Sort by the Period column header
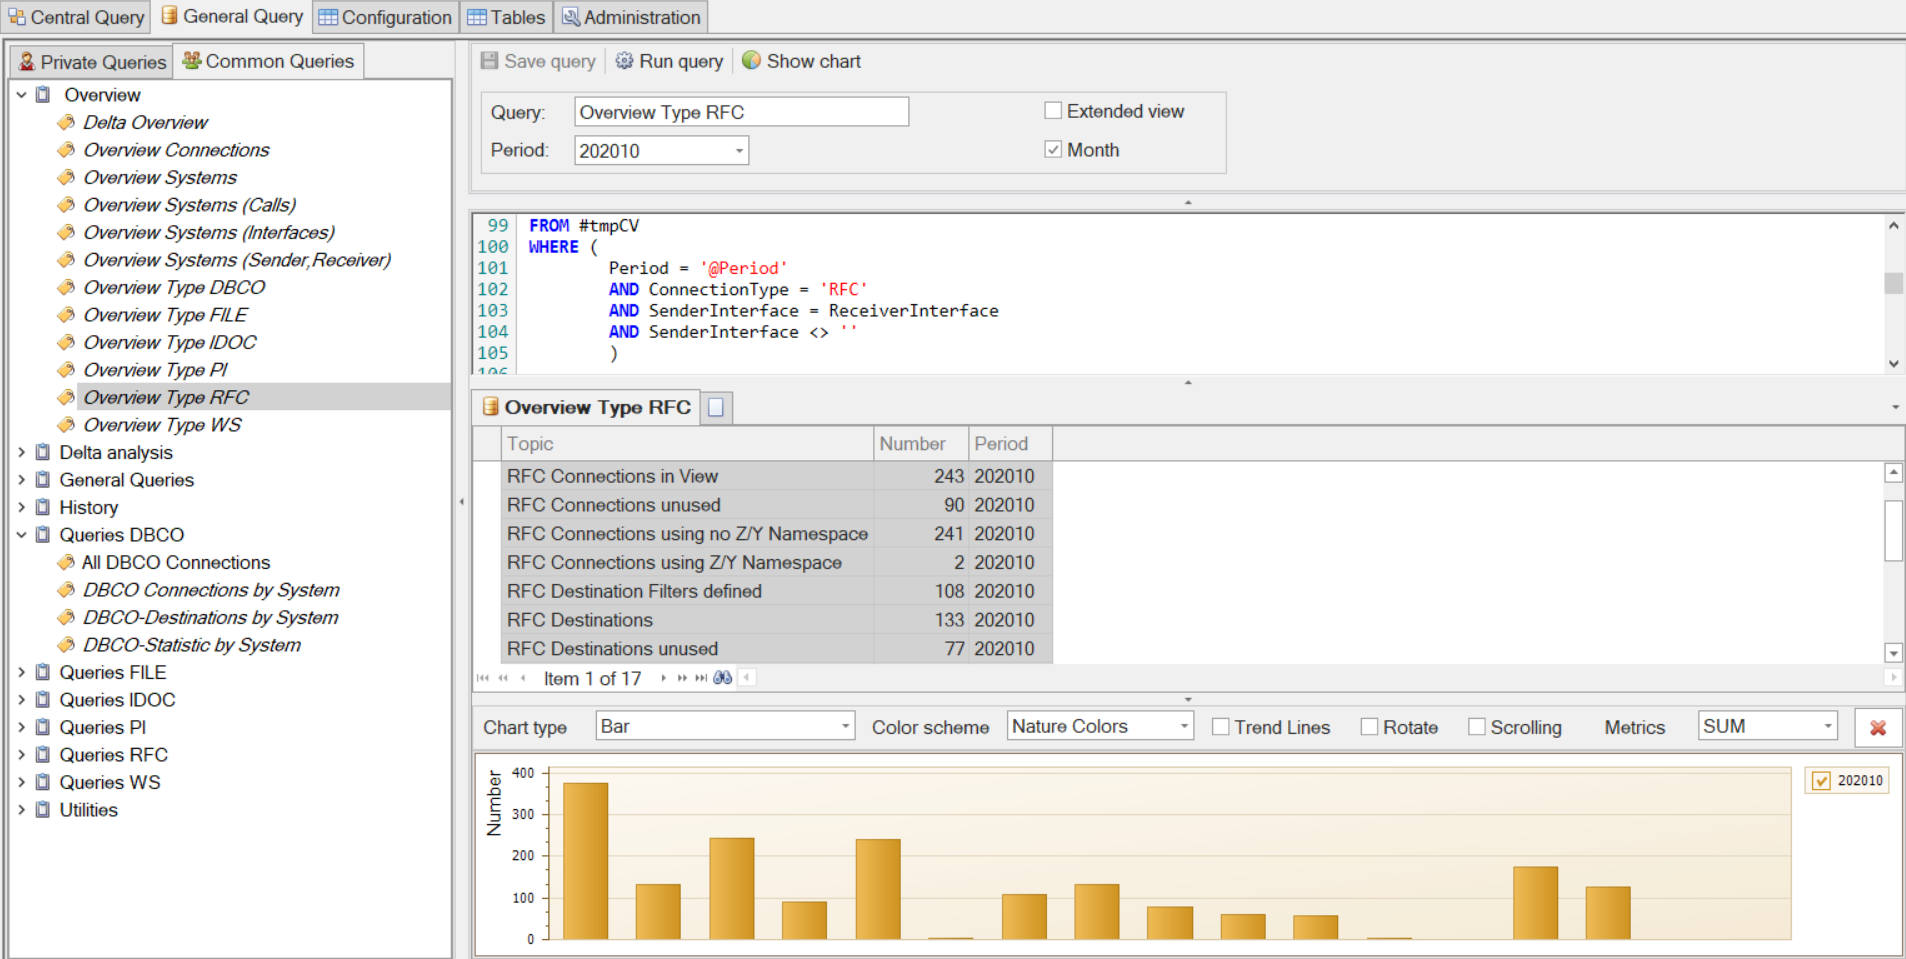Image resolution: width=1906 pixels, height=959 pixels. coord(1010,444)
